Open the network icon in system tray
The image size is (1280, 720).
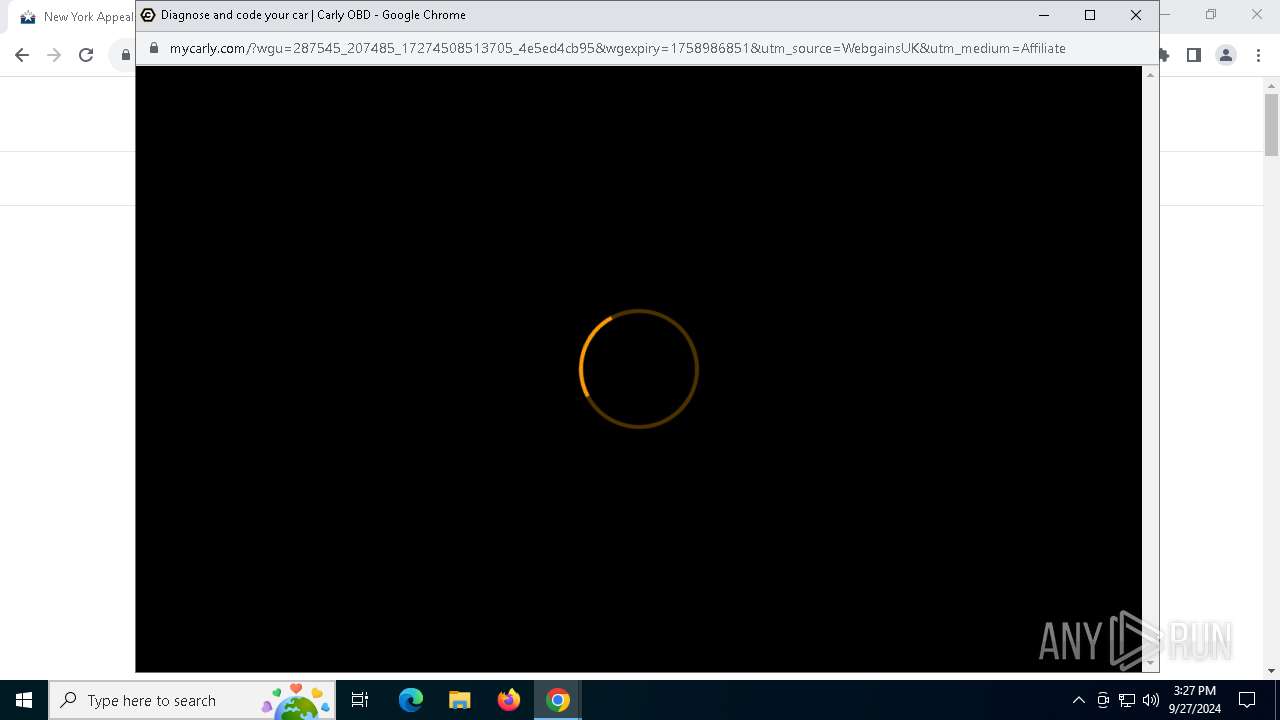point(1127,700)
